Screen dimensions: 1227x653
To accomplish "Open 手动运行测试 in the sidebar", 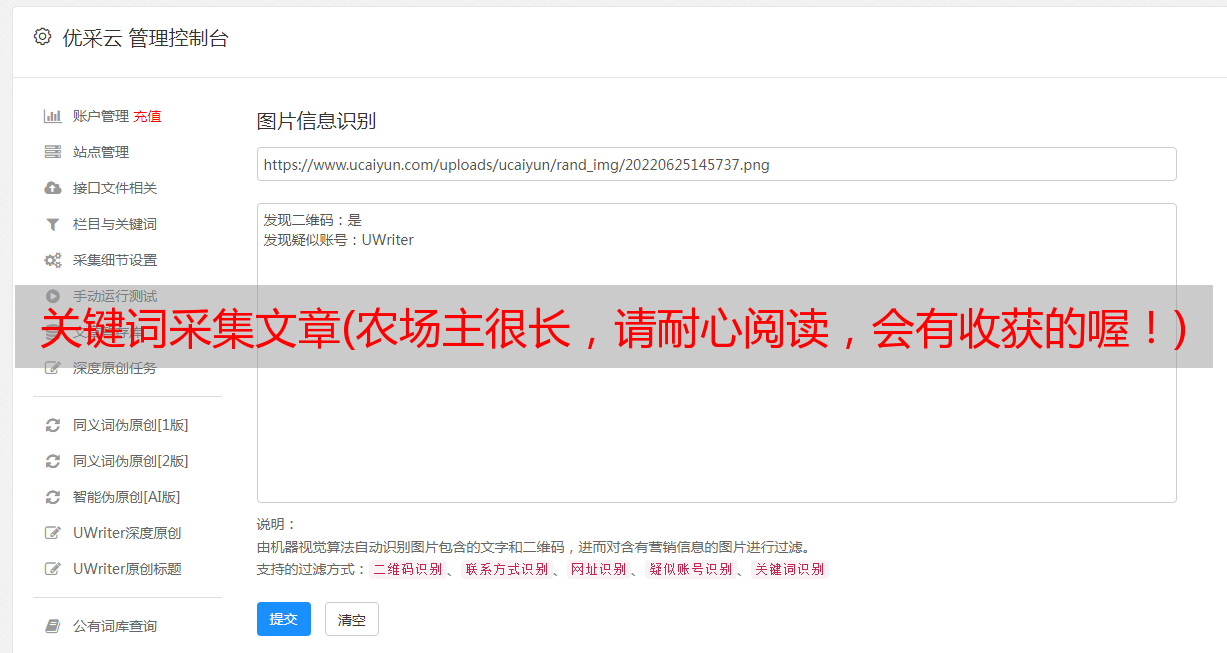I will click(x=115, y=296).
